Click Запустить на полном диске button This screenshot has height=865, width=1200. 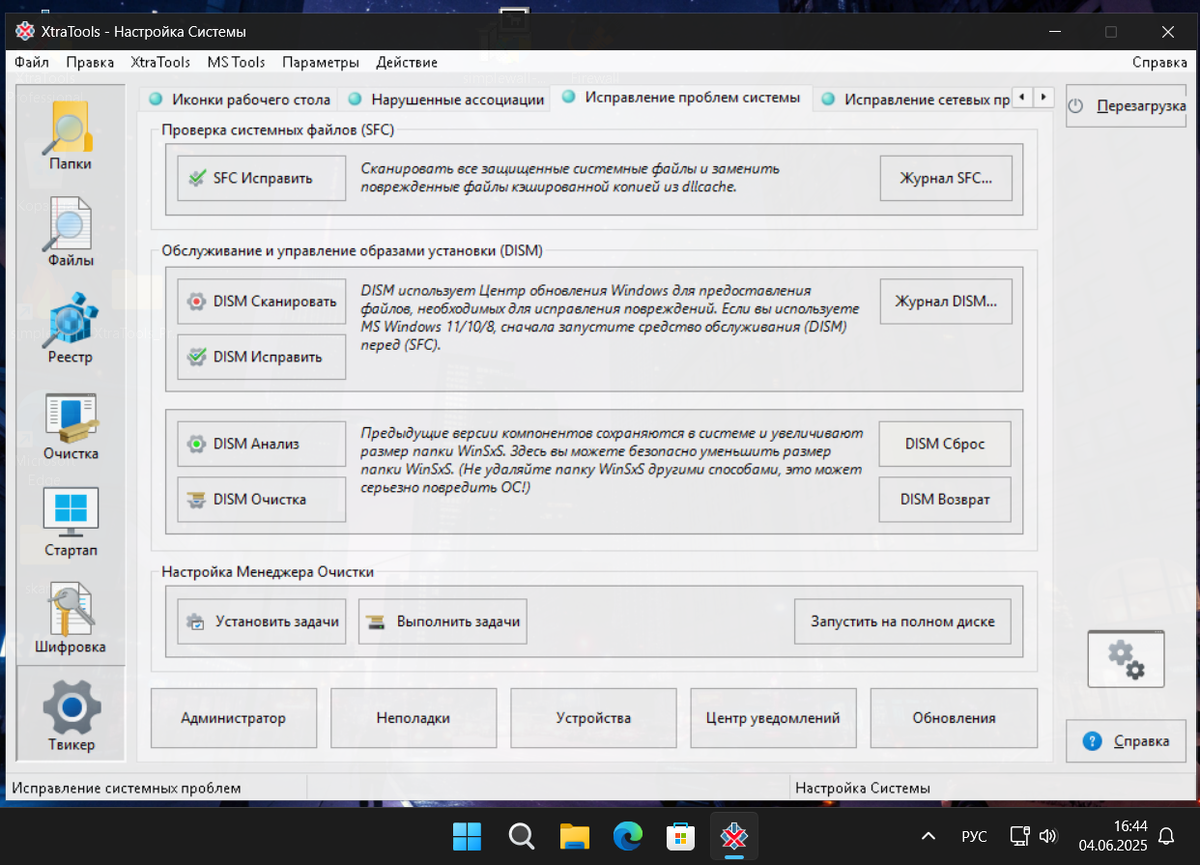(x=903, y=621)
